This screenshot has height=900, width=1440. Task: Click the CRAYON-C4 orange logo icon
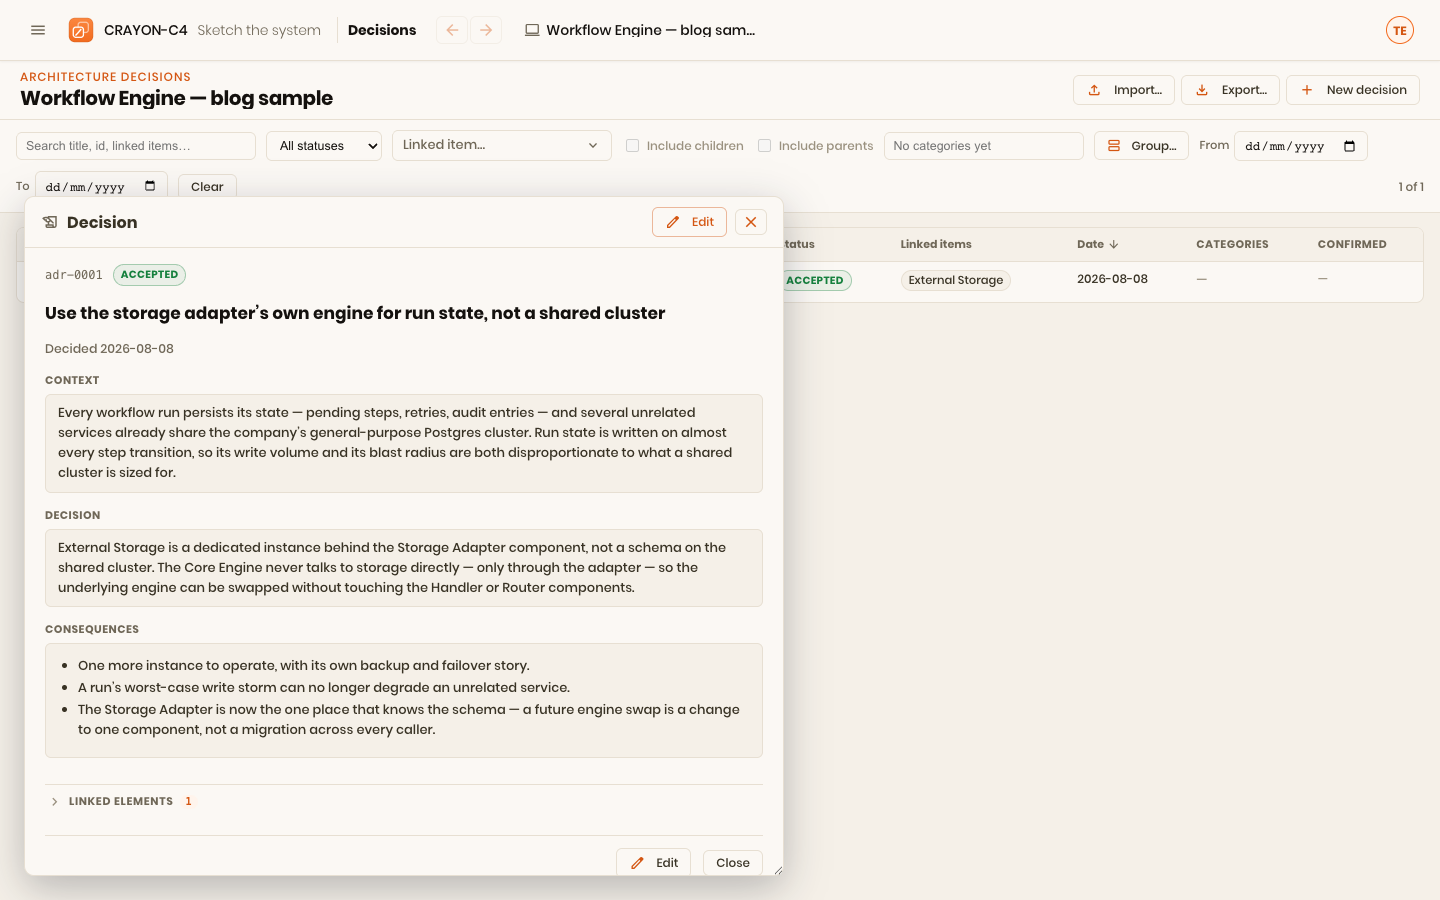tap(81, 30)
